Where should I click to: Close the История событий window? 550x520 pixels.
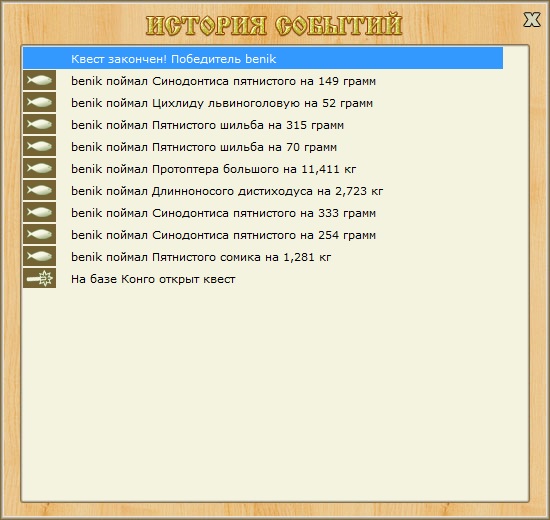[x=532, y=19]
